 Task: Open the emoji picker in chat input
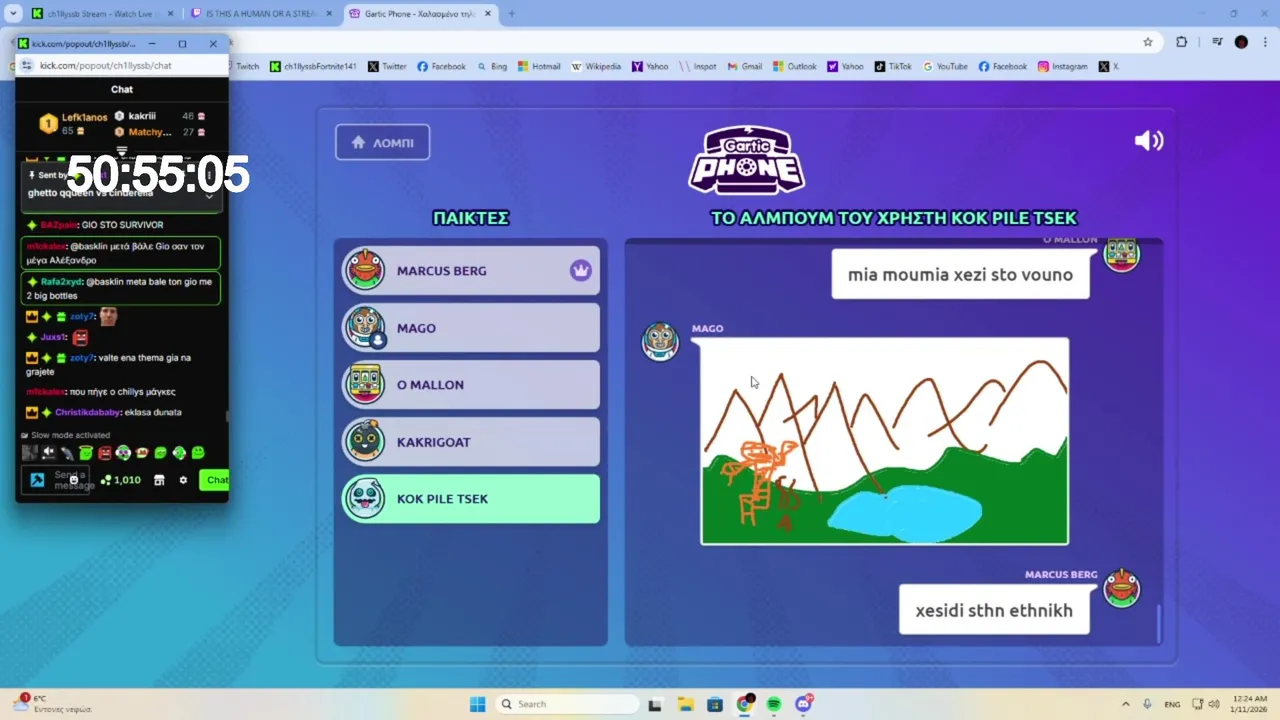tap(74, 480)
